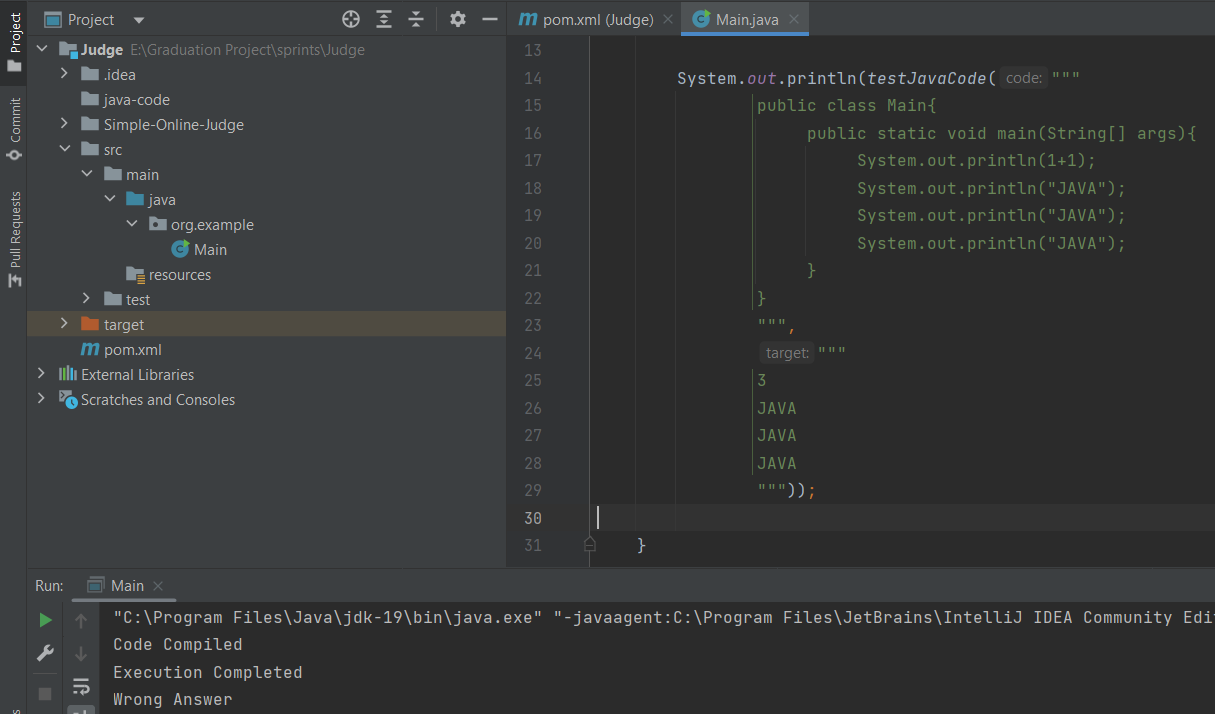
Task: Expand the target folder
Action: coord(64,324)
